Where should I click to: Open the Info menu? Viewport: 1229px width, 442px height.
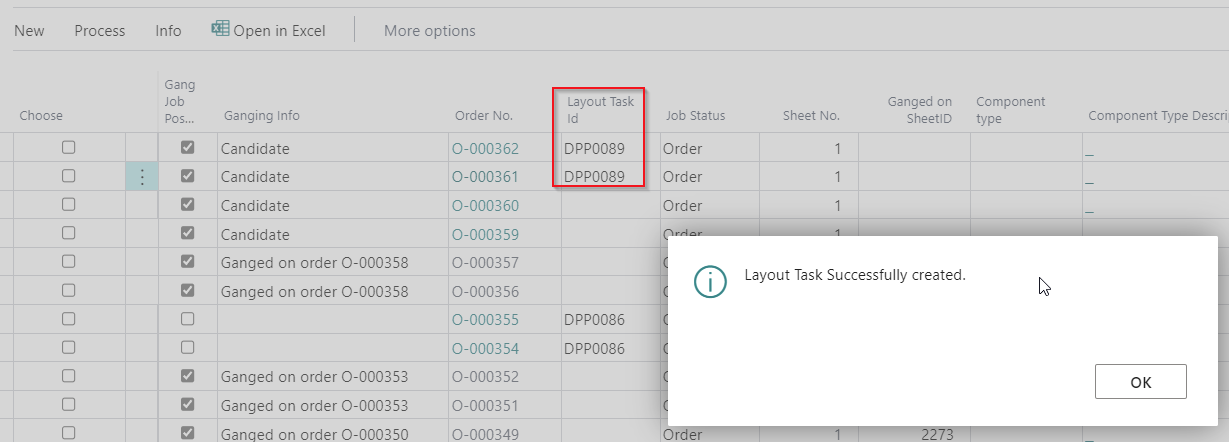168,31
